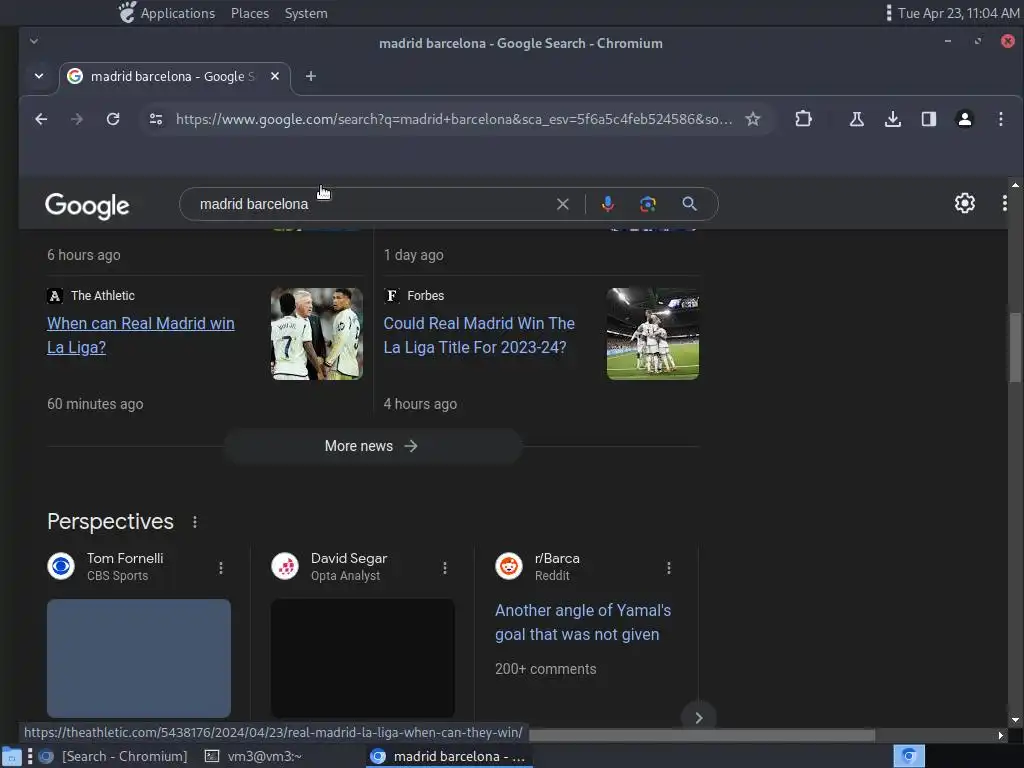1024x768 pixels.
Task: Open Chromium three-dot menu
Action: tap(1000, 119)
